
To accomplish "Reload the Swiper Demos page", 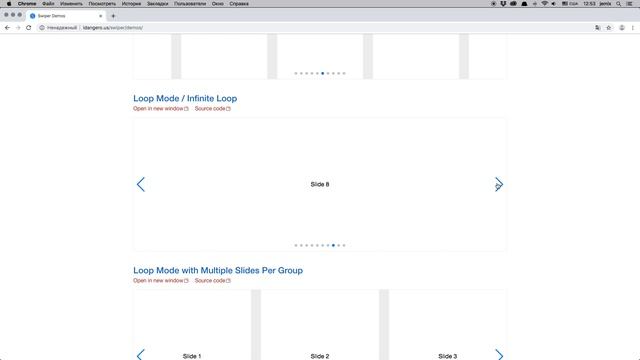I will (x=29, y=28).
